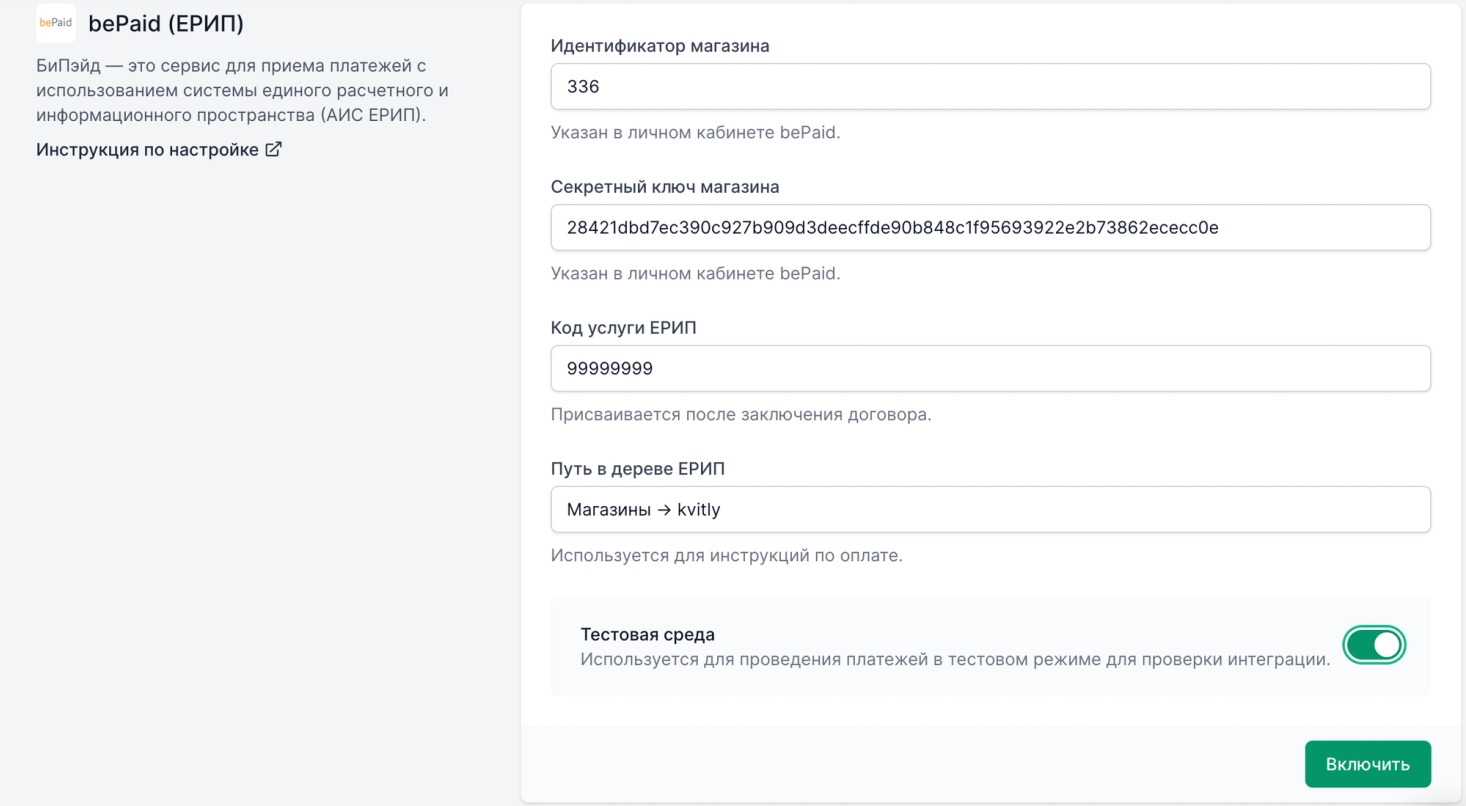Click the Путь в дереве ЕРИП field
Image resolution: width=1466 pixels, height=806 pixels.
(990, 510)
